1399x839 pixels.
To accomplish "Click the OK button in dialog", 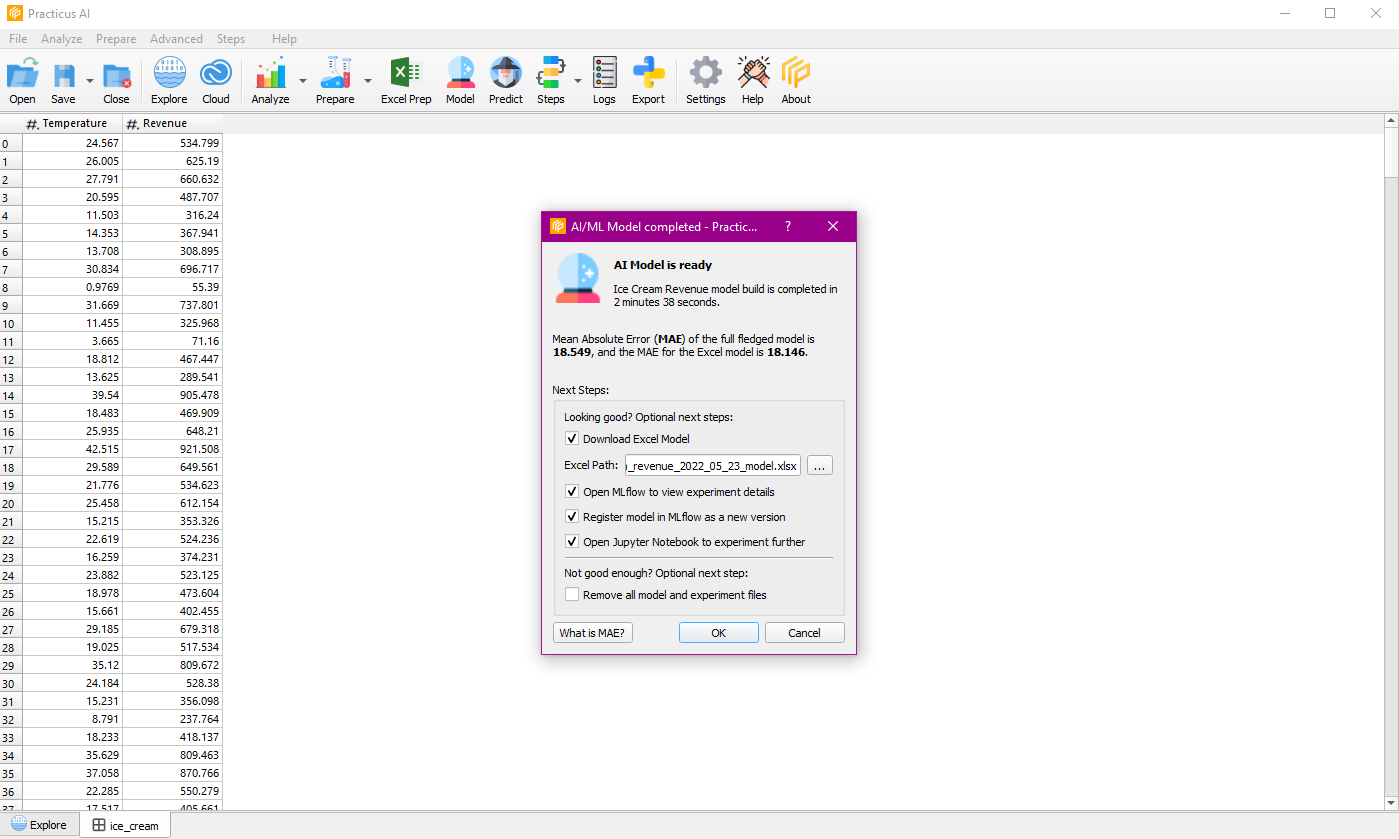I will [x=718, y=633].
